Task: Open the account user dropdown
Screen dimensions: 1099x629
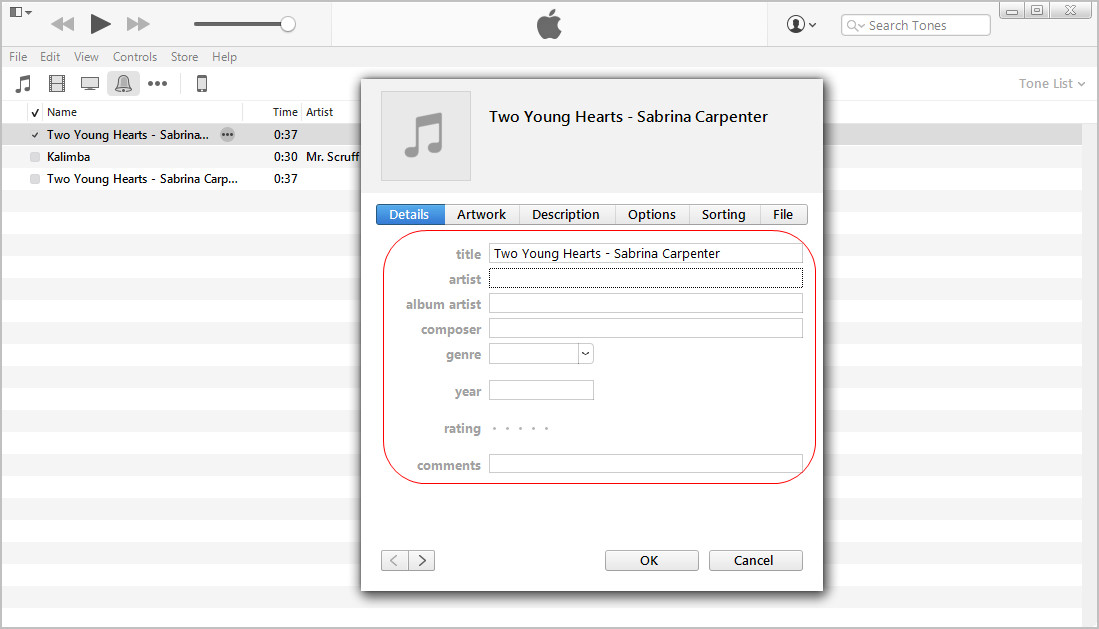Action: (801, 25)
